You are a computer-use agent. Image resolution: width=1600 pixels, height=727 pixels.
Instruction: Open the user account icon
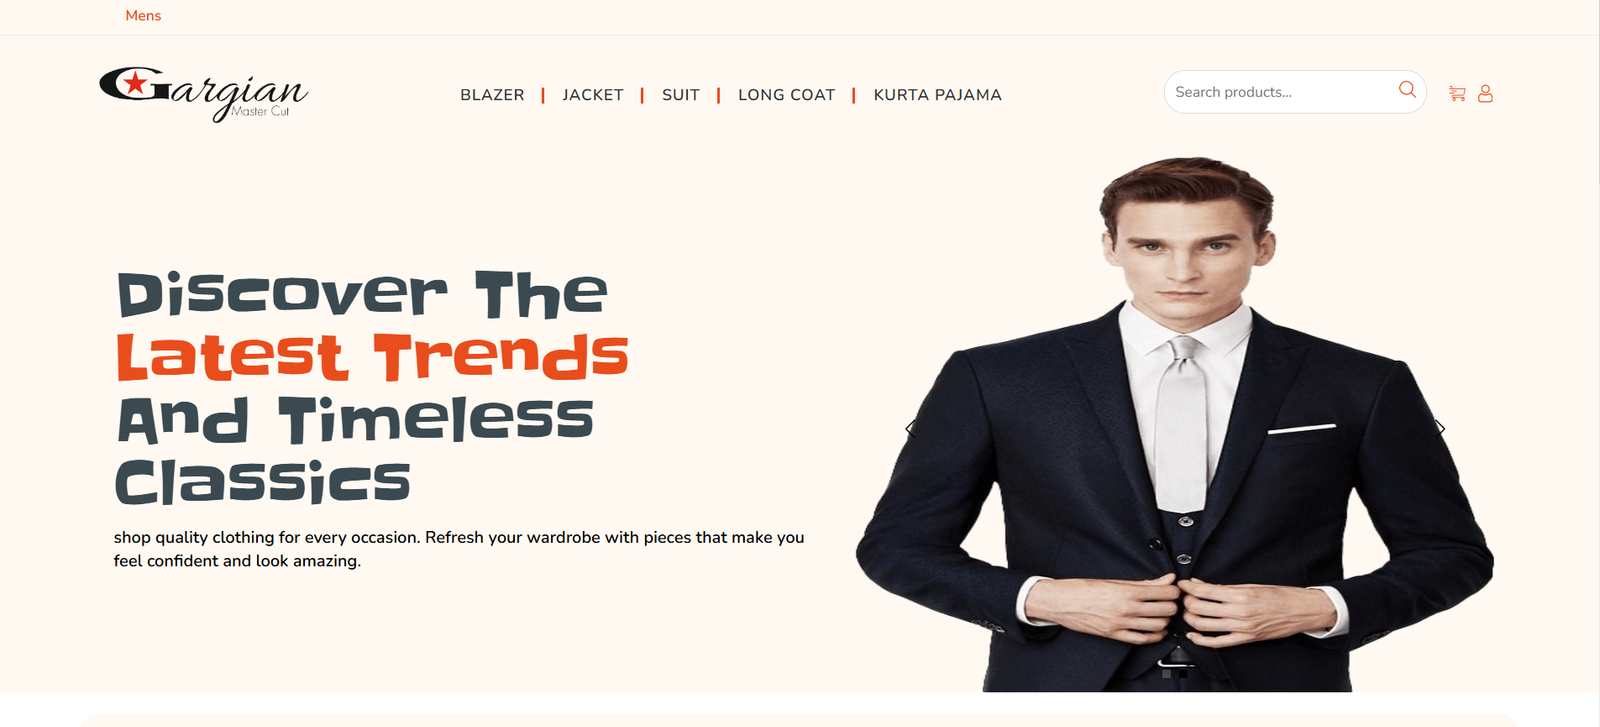[x=1485, y=93]
